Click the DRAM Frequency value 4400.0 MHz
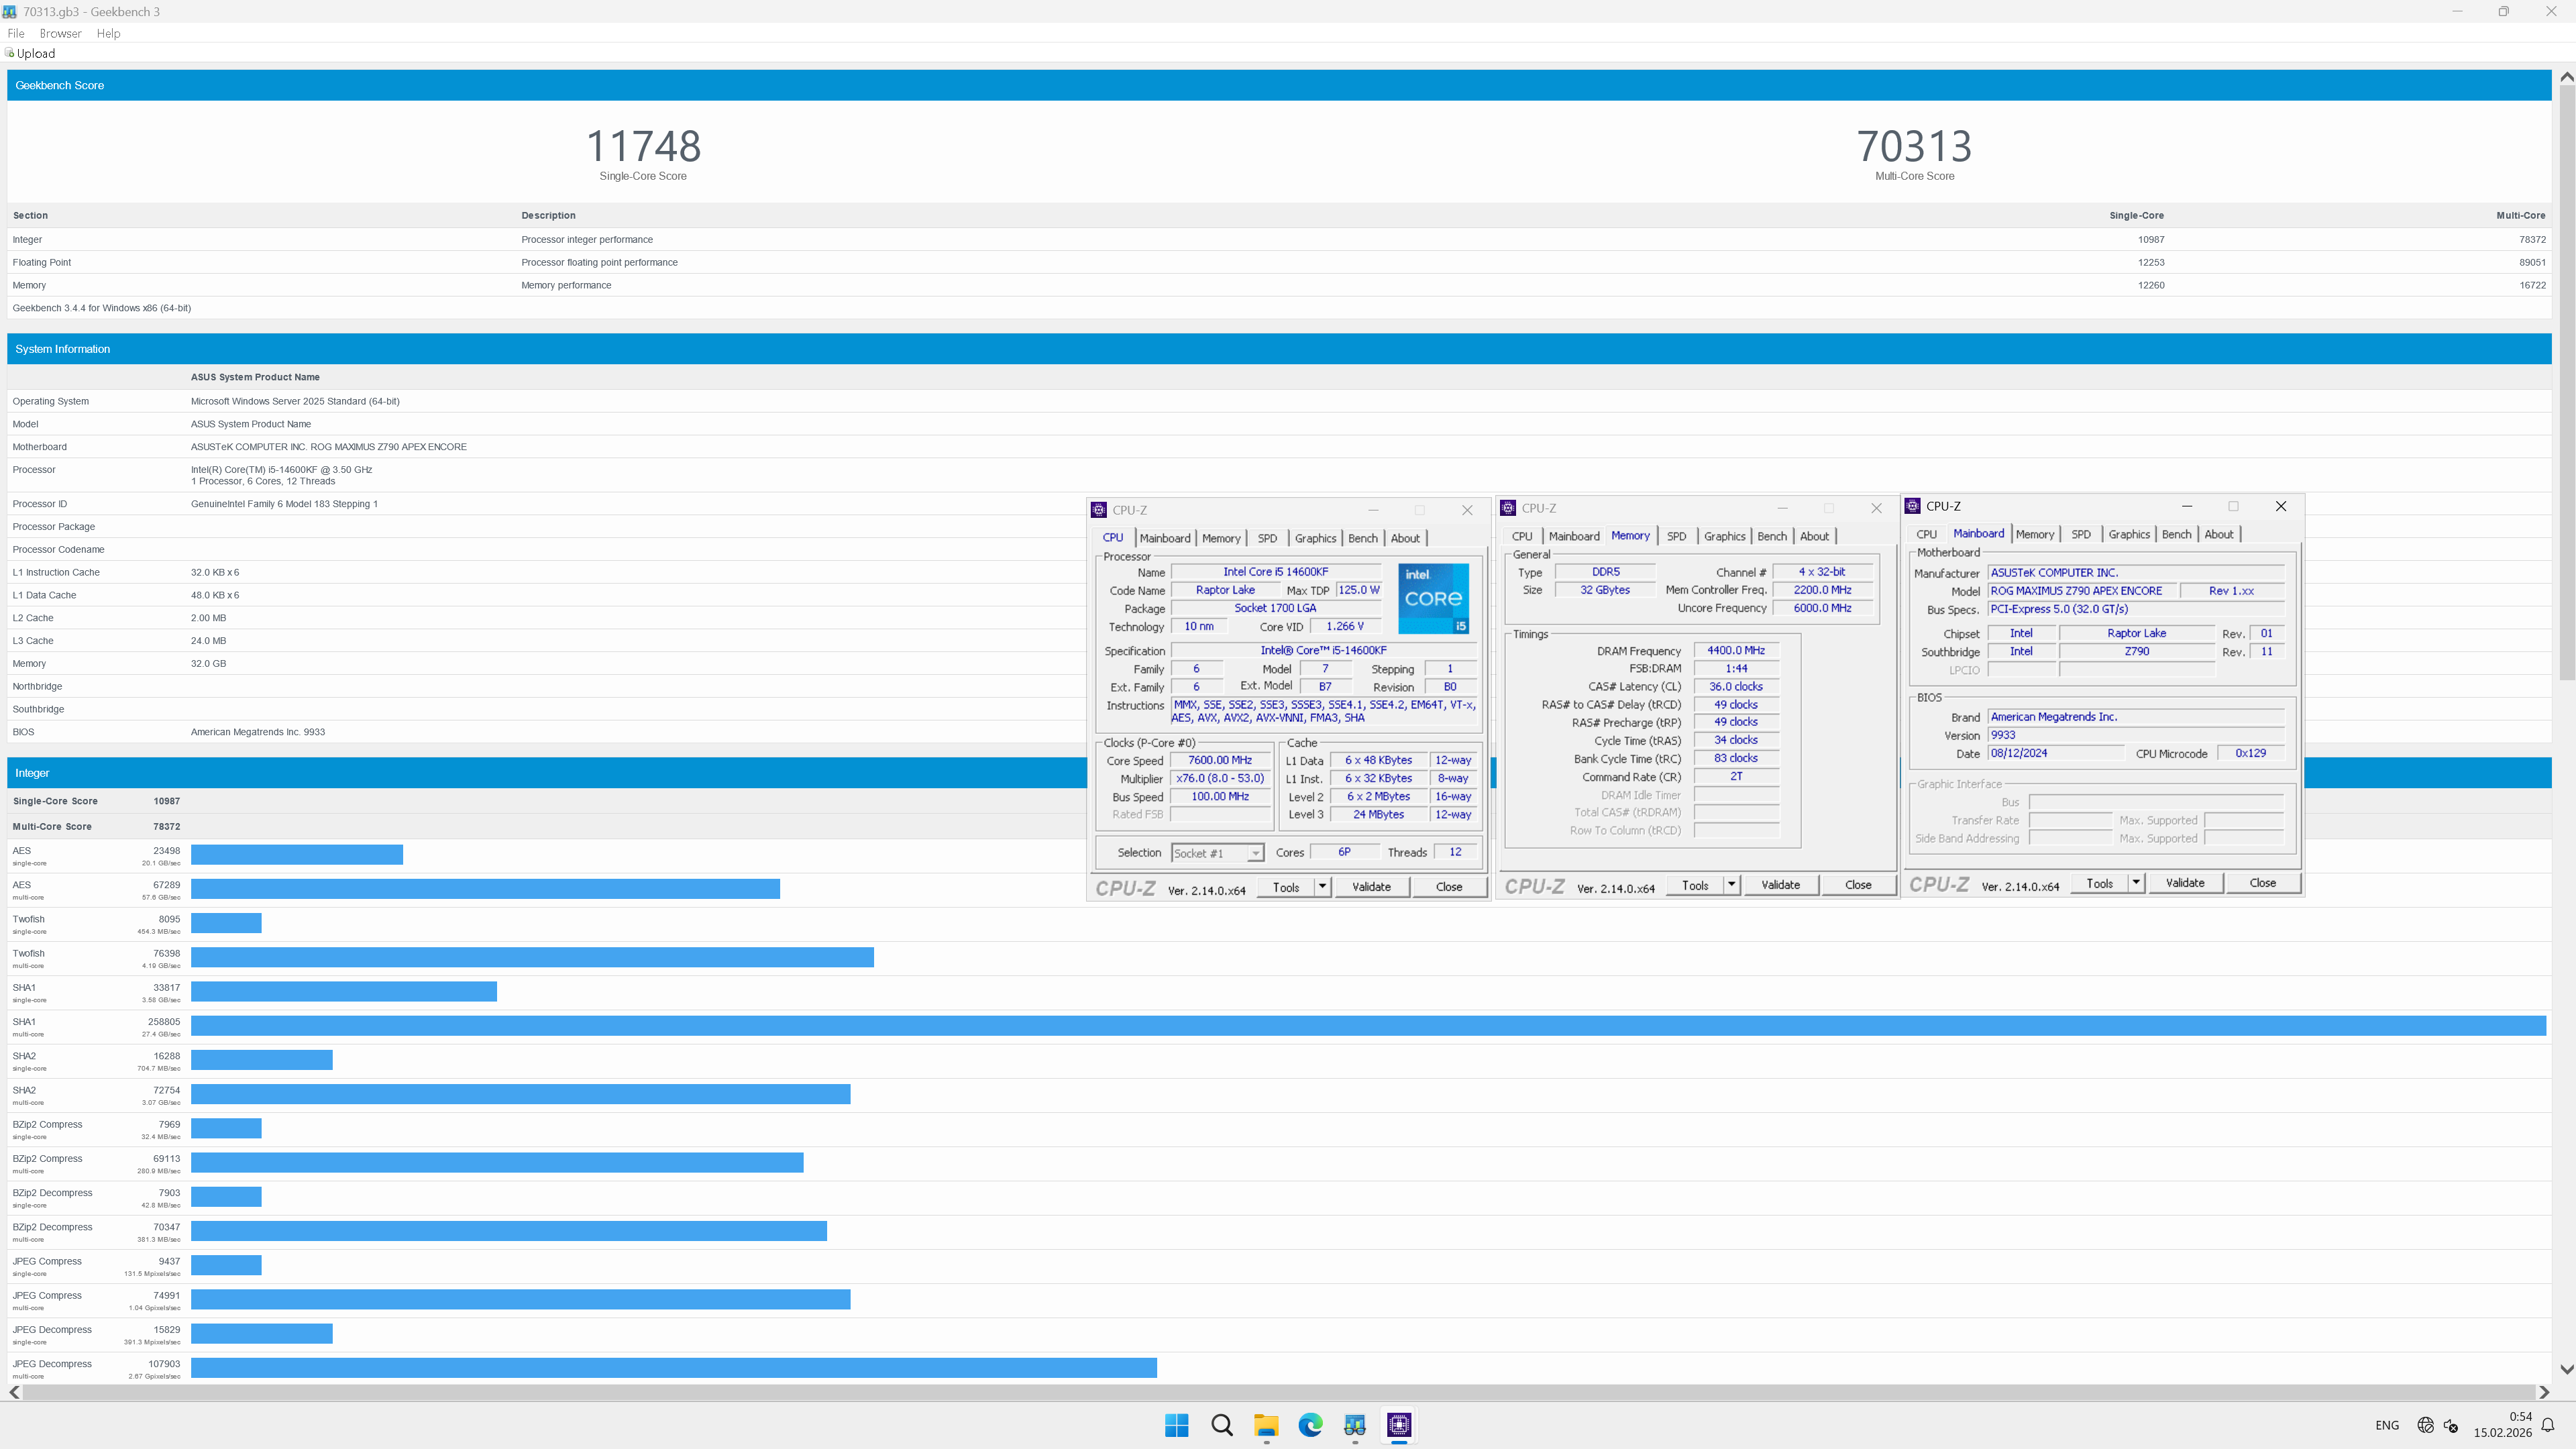The image size is (2576, 1449). [1736, 650]
